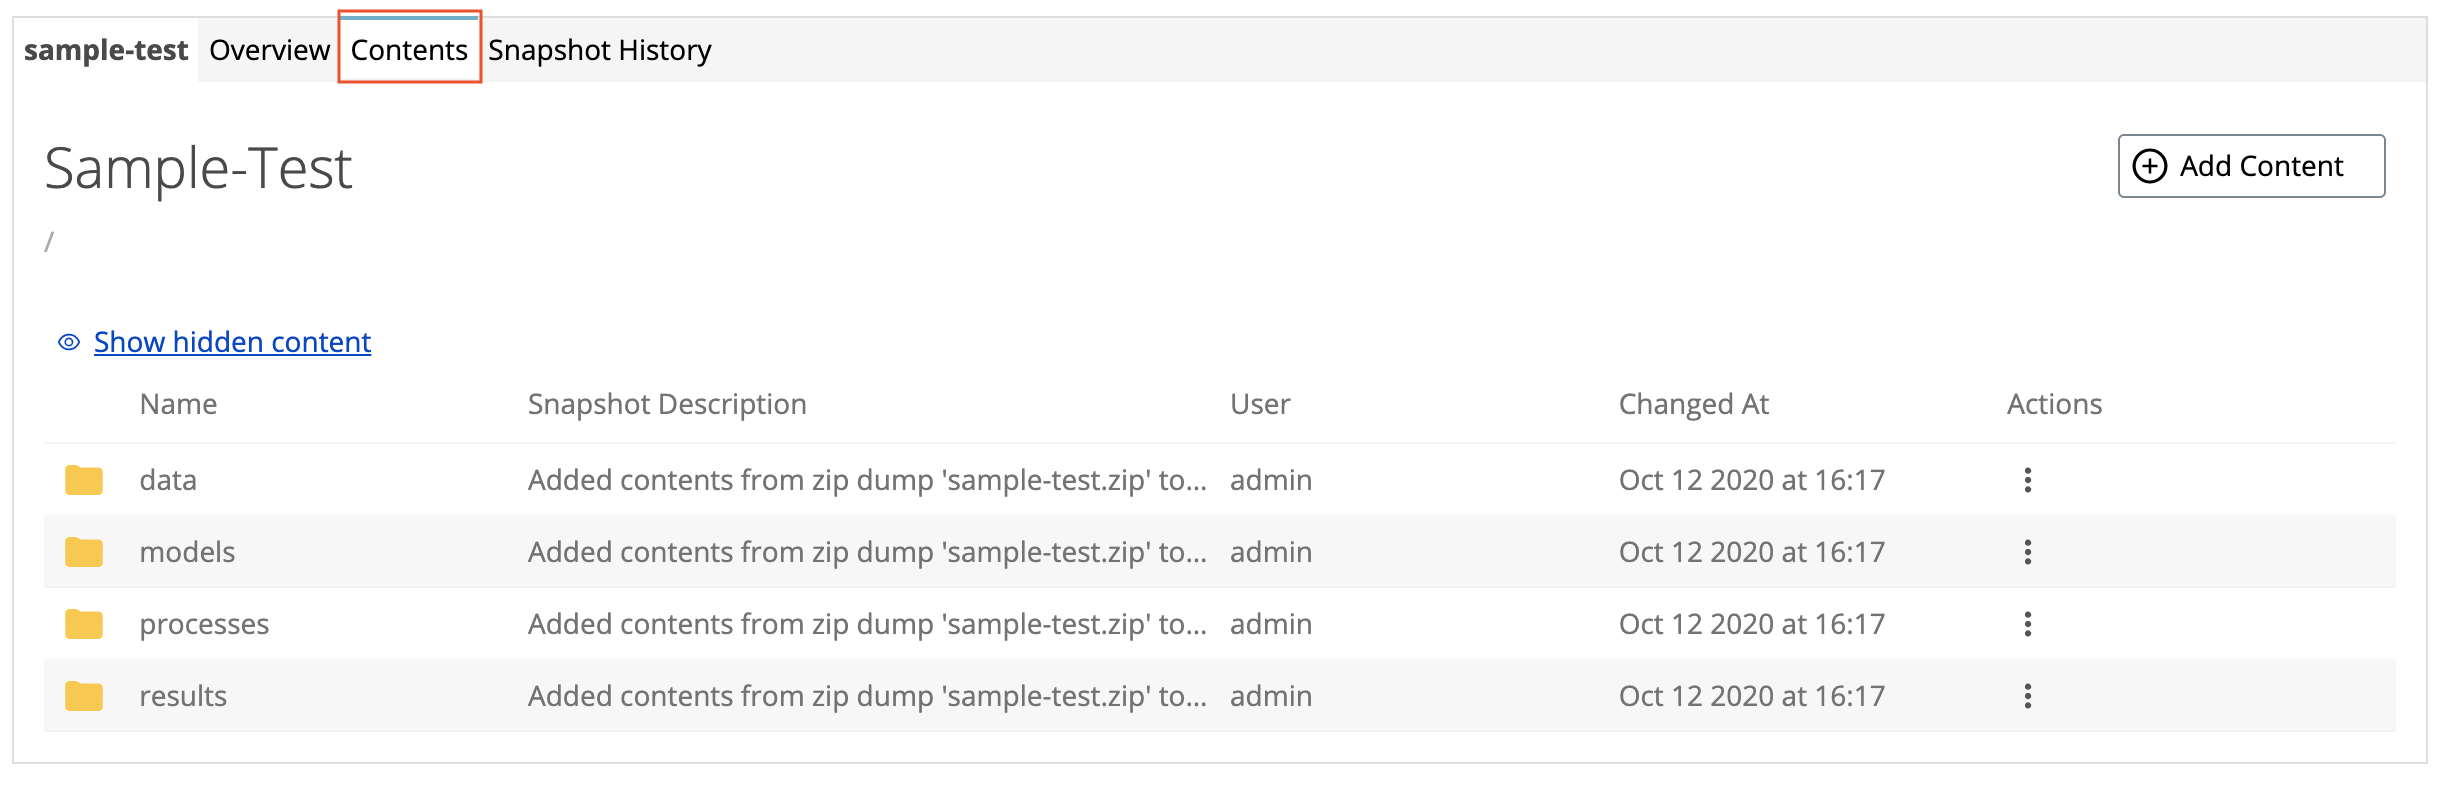
Task: Open the actions menu for models
Action: [2028, 552]
